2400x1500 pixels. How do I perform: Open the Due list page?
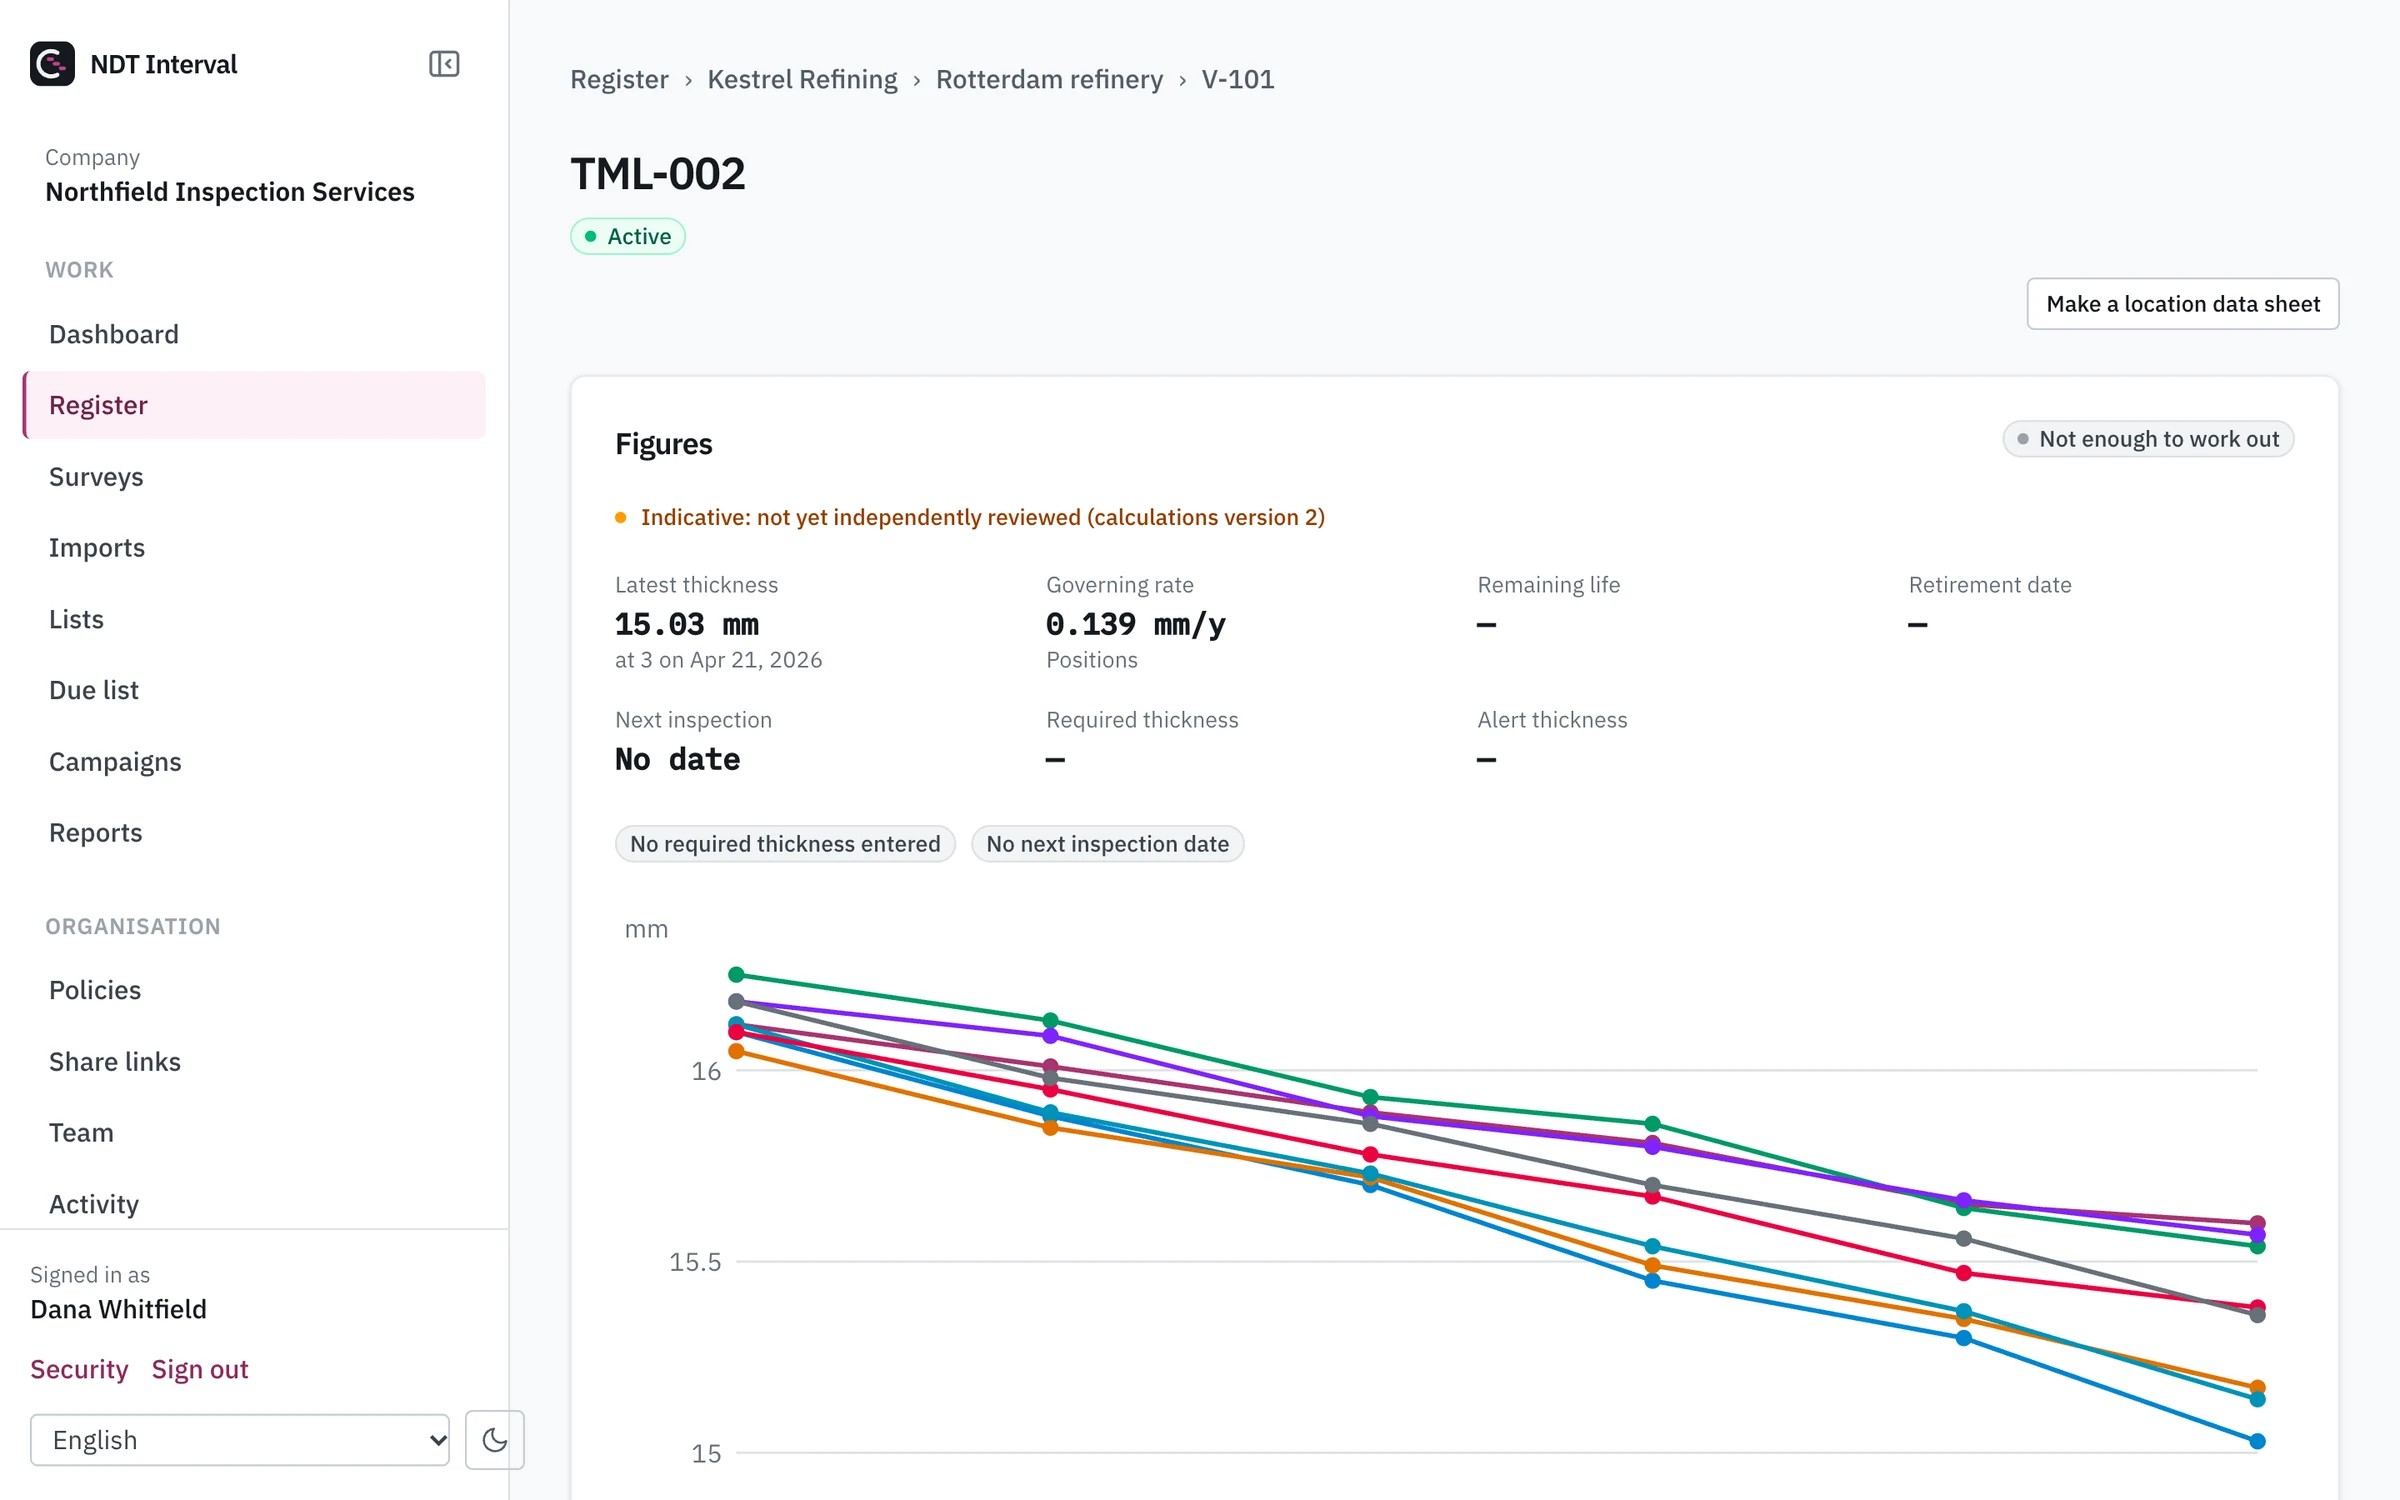coord(254,690)
